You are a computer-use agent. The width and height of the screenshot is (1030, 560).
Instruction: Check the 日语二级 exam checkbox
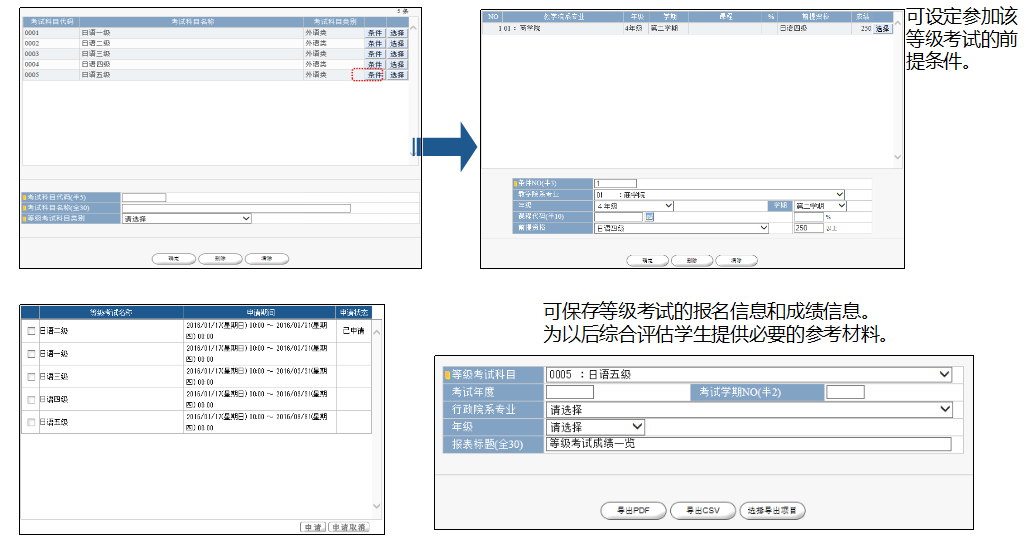click(x=31, y=331)
